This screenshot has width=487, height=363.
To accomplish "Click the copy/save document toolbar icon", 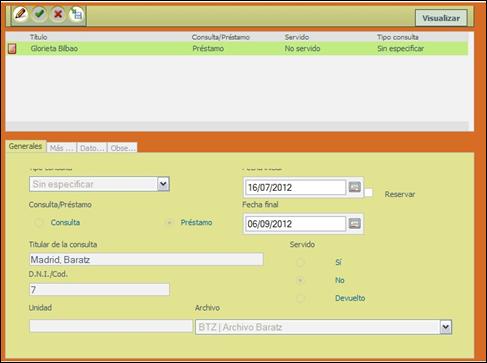I will pyautogui.click(x=77, y=14).
